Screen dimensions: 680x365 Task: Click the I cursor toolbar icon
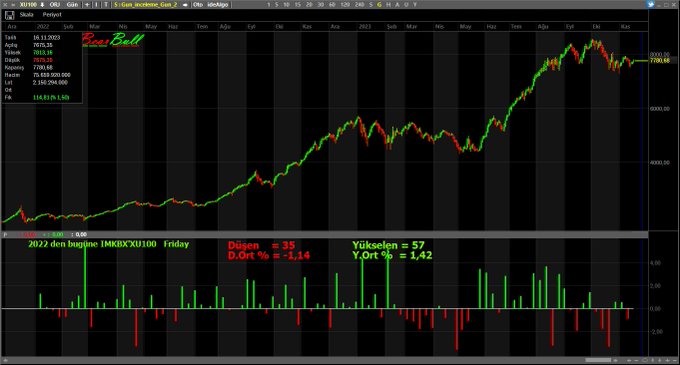coord(96,4)
